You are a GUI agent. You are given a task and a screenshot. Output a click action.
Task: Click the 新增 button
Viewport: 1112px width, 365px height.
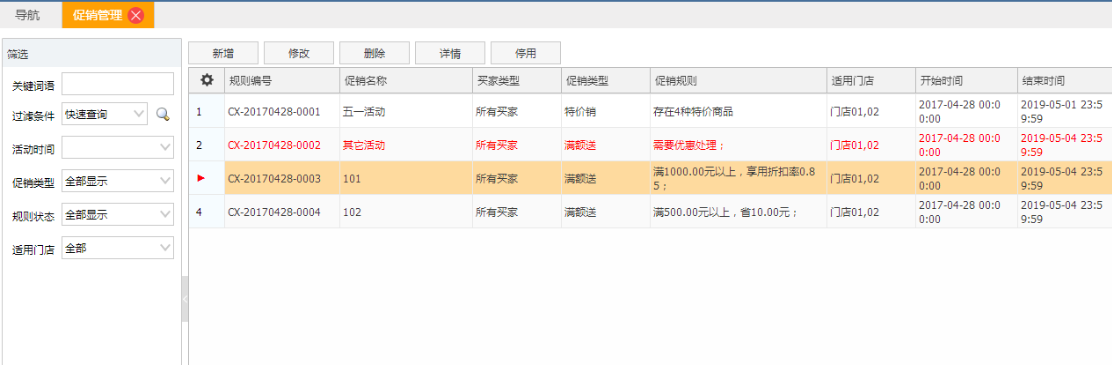(x=223, y=53)
